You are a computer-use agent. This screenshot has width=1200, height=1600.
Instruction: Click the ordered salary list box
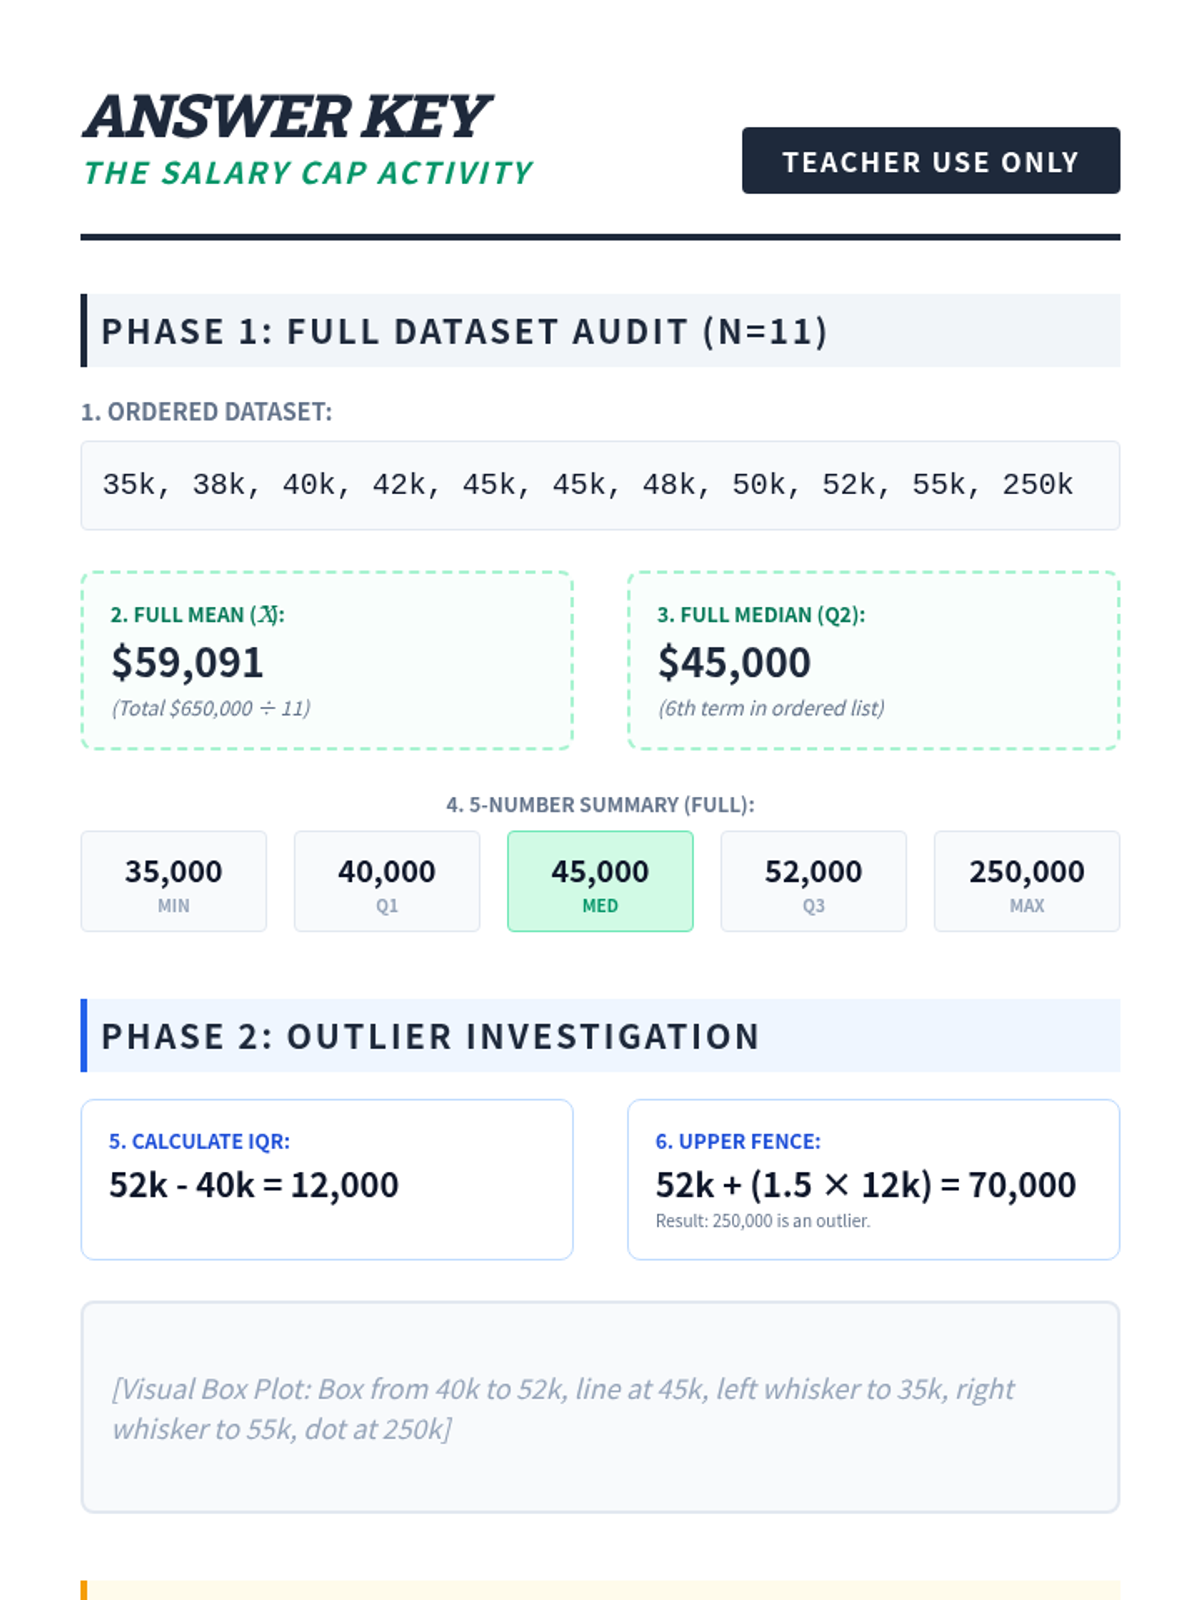pos(600,485)
